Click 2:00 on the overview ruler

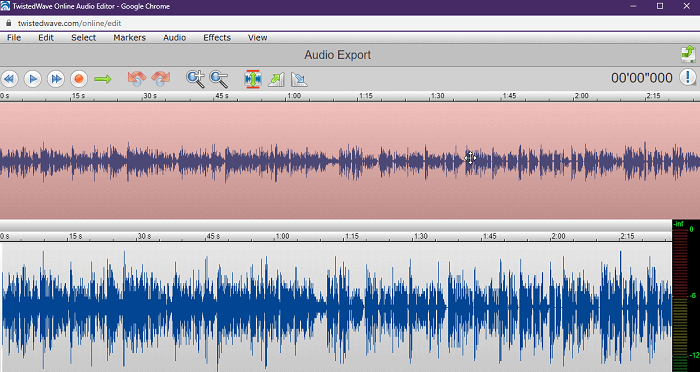point(582,96)
